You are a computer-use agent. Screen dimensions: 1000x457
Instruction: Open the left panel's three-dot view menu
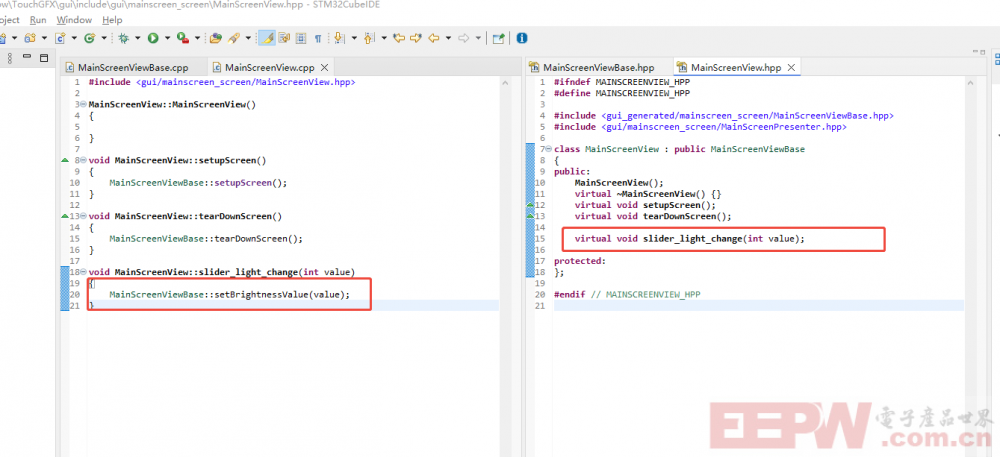coord(10,58)
